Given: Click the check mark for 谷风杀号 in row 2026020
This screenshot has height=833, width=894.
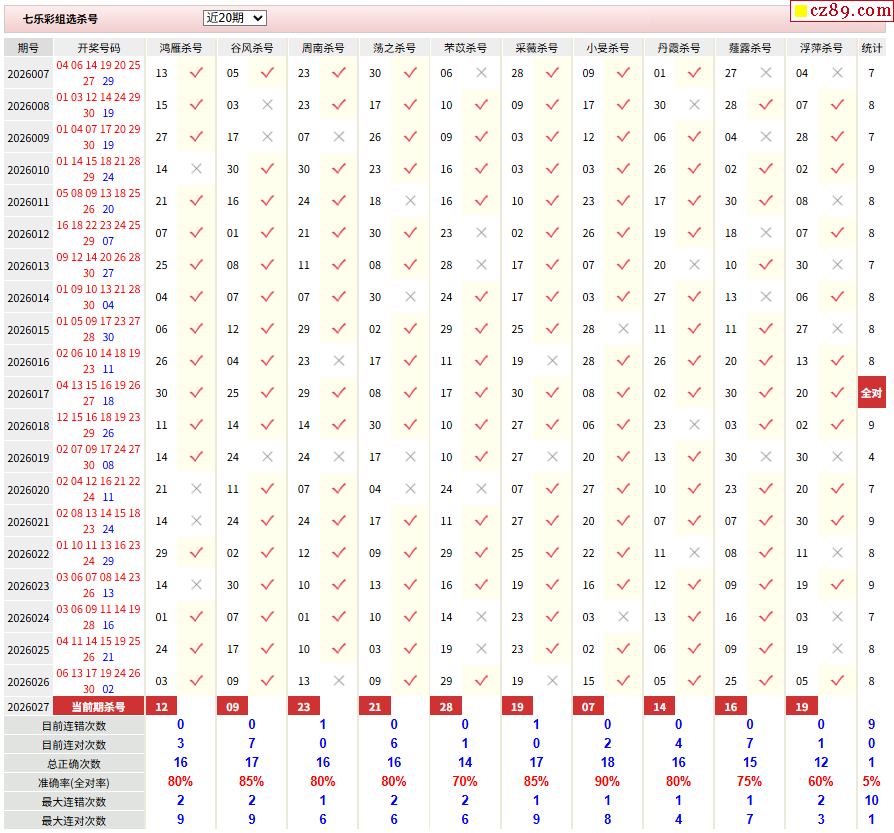Looking at the screenshot, I should point(267,489).
